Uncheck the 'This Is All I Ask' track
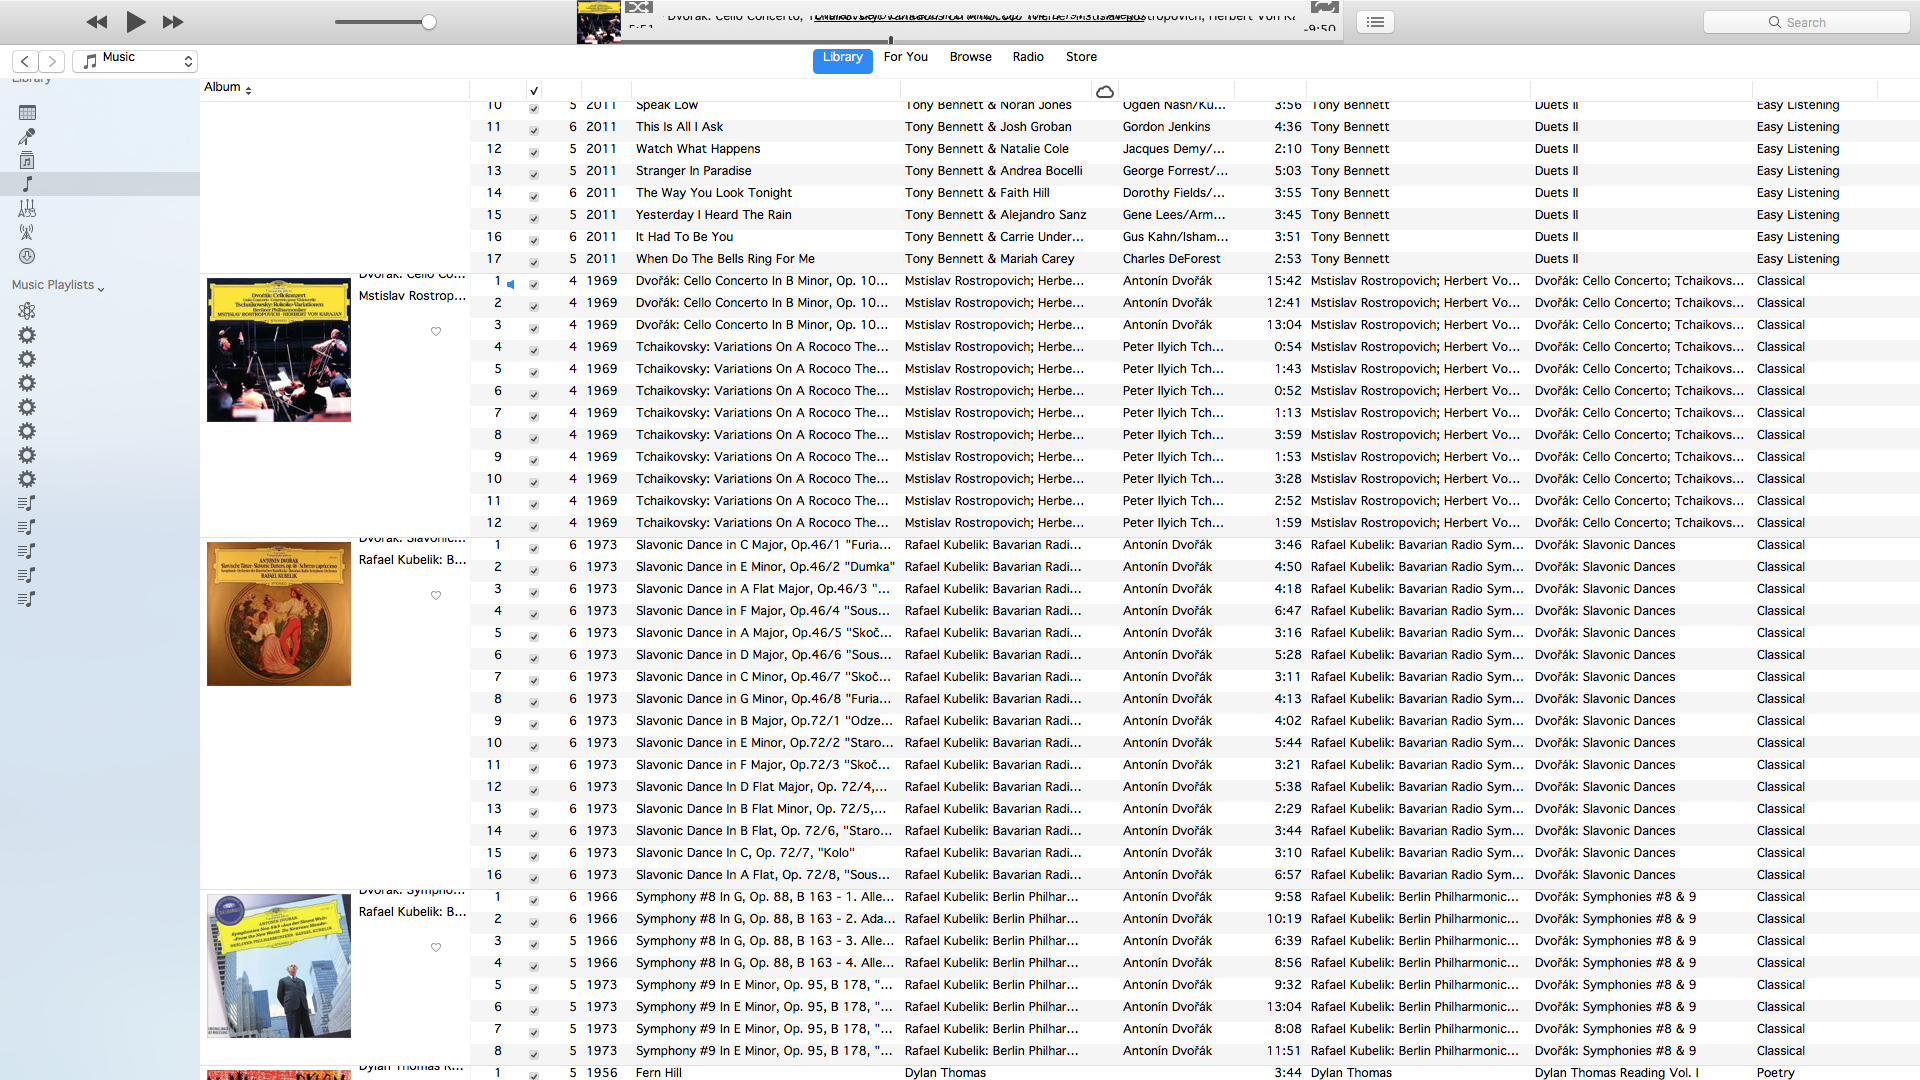 pos(534,130)
